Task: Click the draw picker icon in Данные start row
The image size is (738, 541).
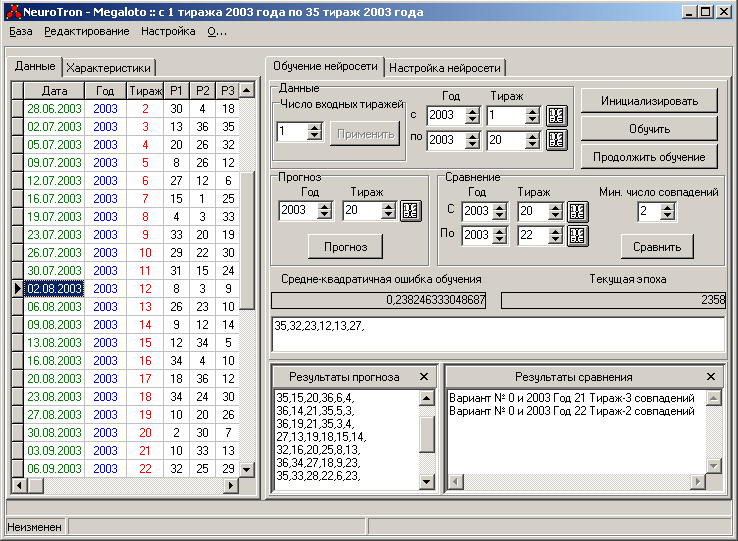Action: click(556, 116)
